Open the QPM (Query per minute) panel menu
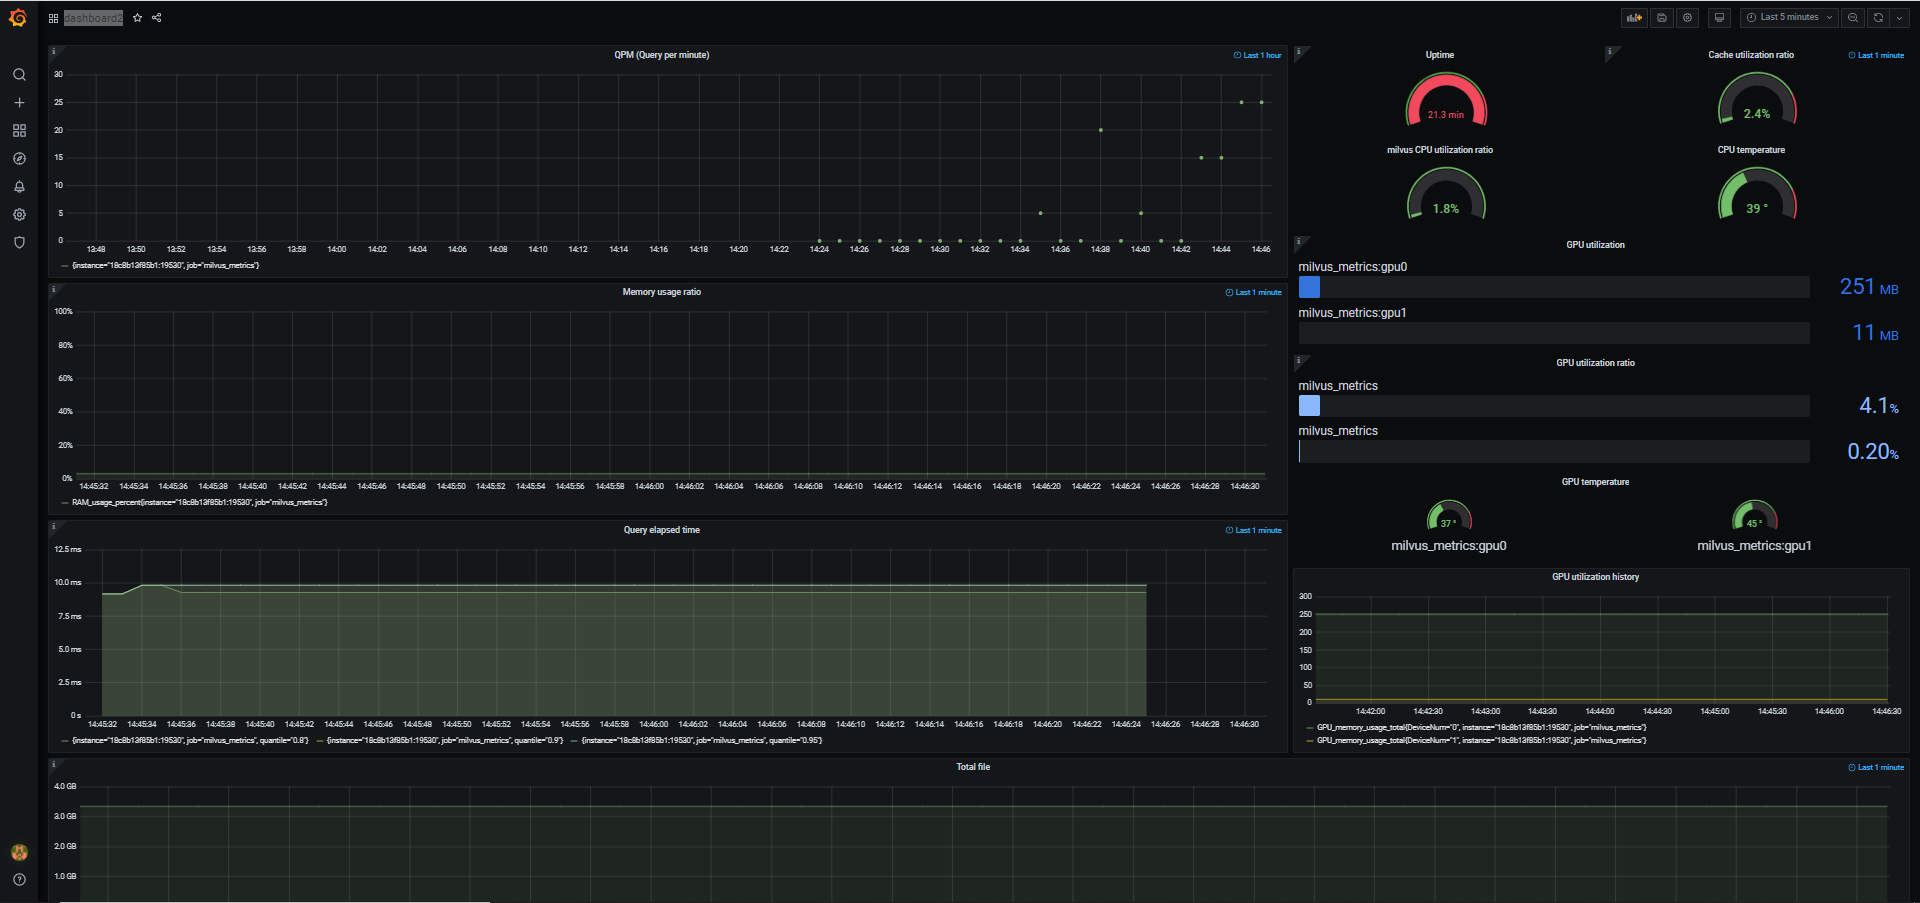 [661, 55]
